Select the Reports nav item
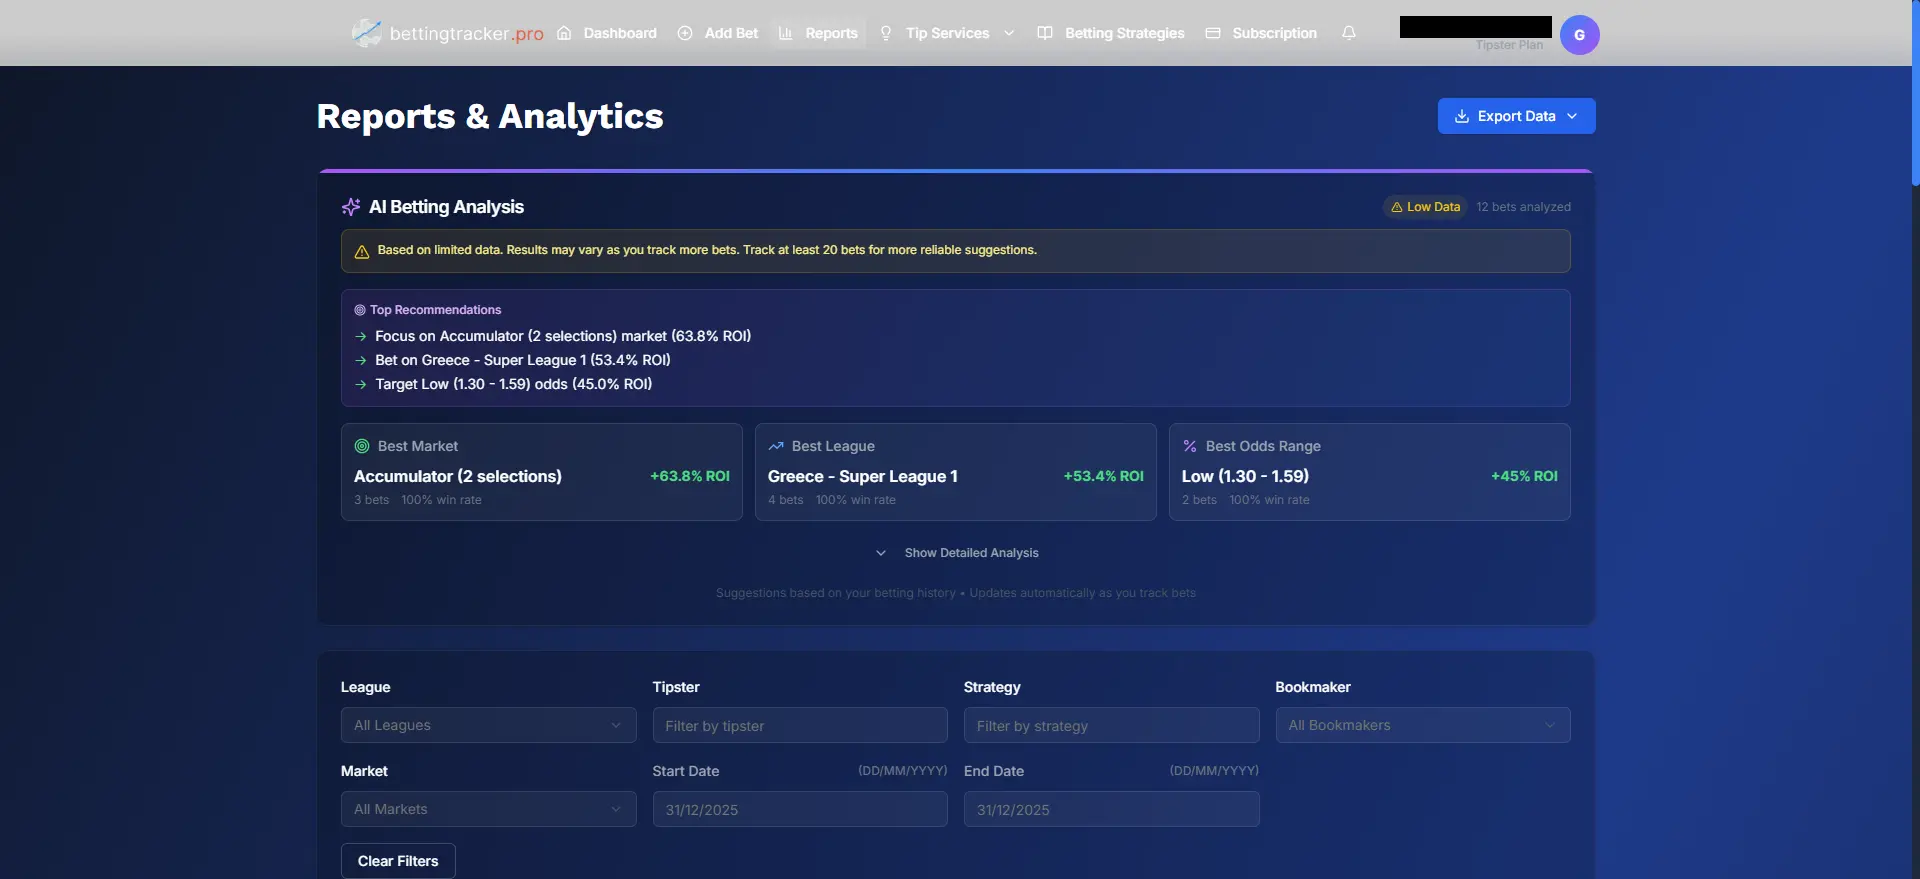 tap(819, 33)
